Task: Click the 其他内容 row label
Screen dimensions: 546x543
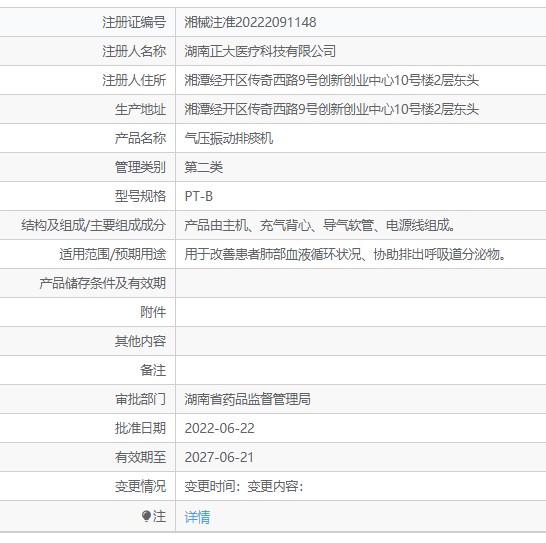Action: coord(140,341)
